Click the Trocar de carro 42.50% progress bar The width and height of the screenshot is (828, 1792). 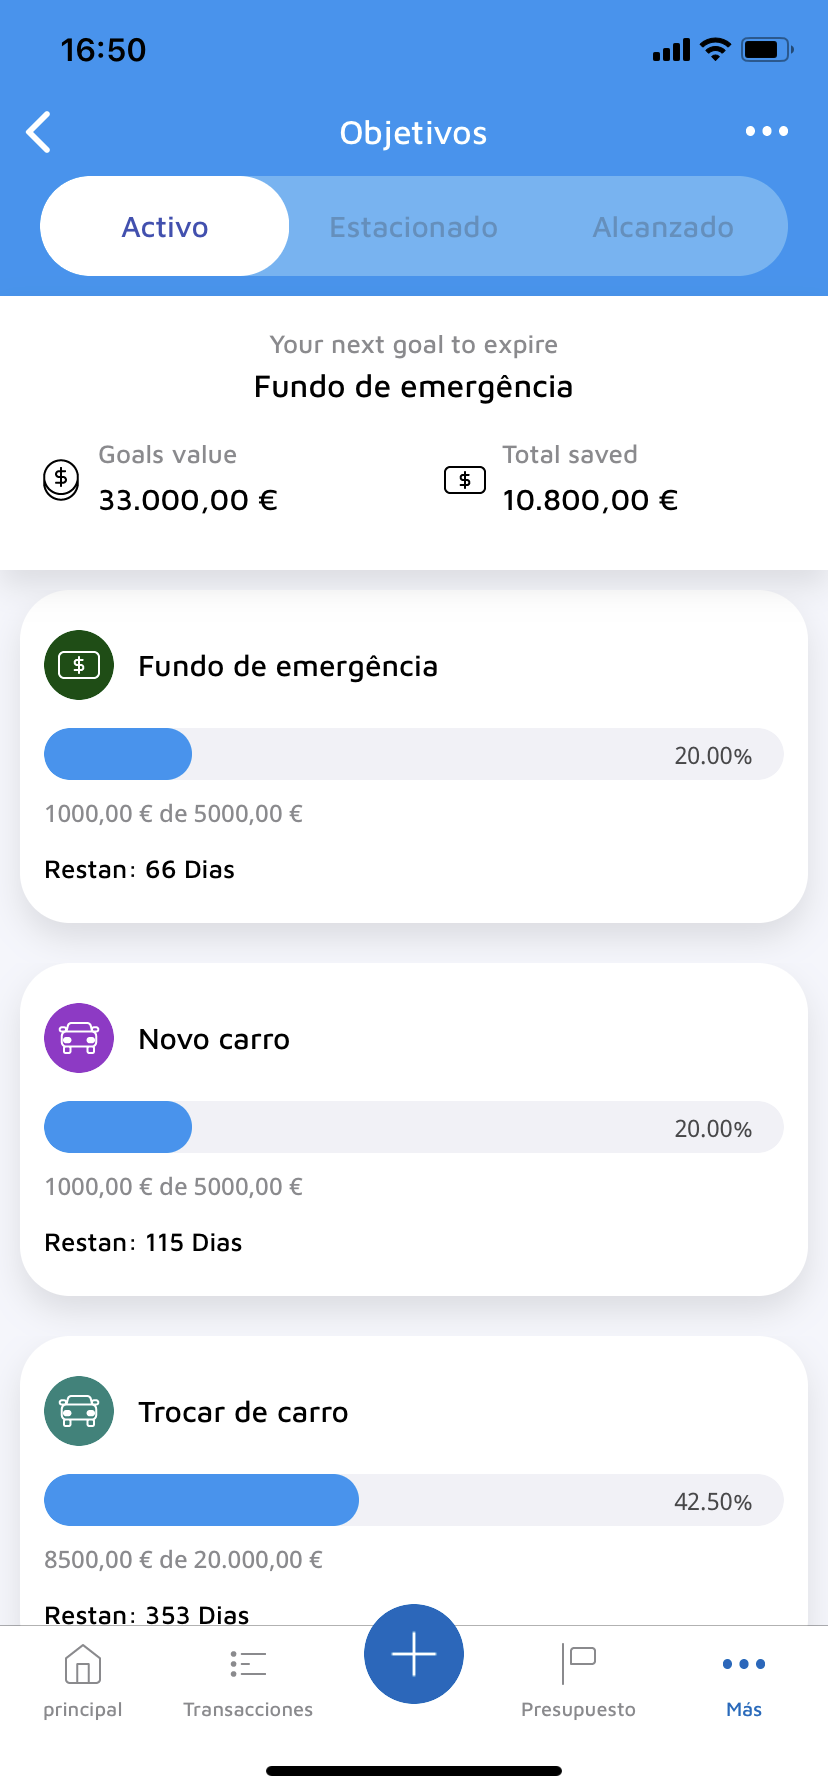point(413,1500)
